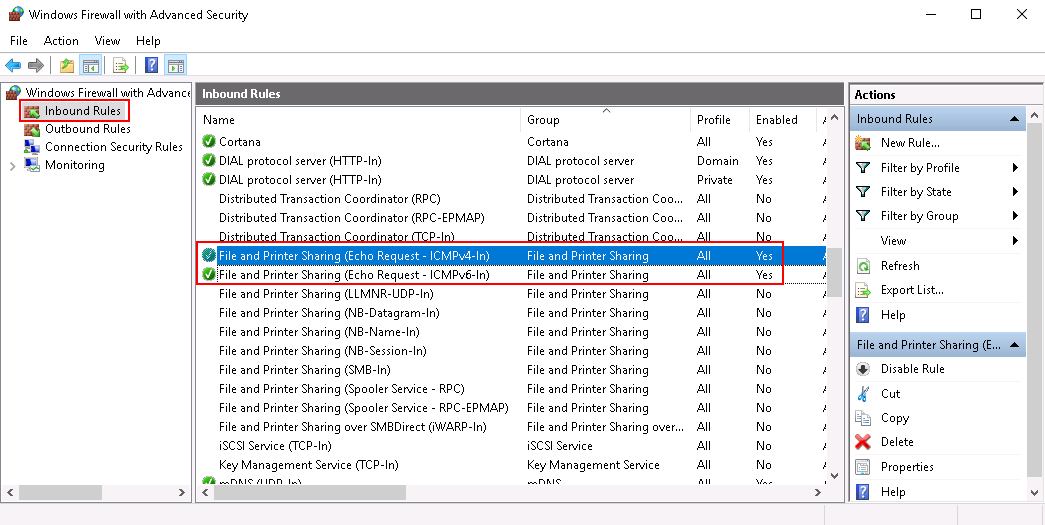Click the Back arrow toolbar icon
The image size is (1045, 525).
click(13, 65)
